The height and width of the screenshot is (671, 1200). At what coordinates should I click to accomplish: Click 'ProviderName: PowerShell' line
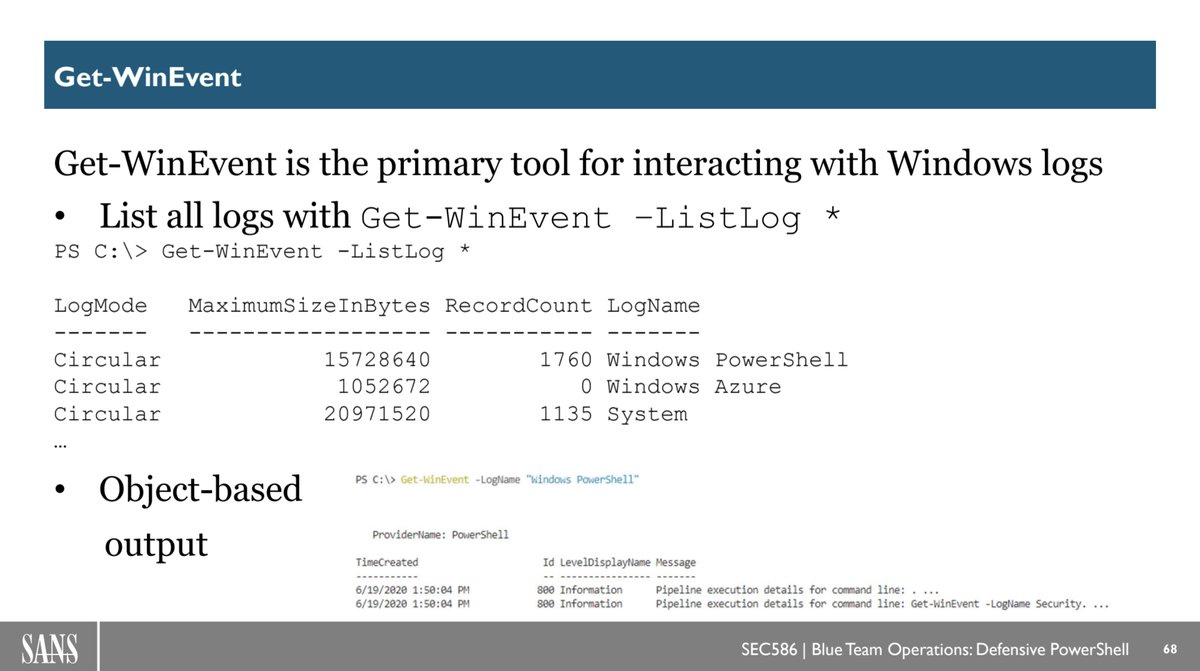click(440, 535)
